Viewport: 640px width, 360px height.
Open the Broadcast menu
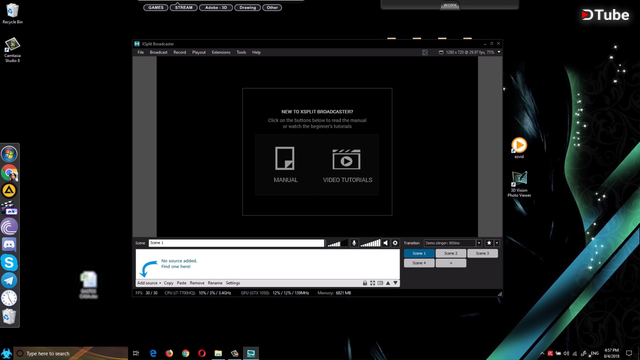click(x=158, y=52)
